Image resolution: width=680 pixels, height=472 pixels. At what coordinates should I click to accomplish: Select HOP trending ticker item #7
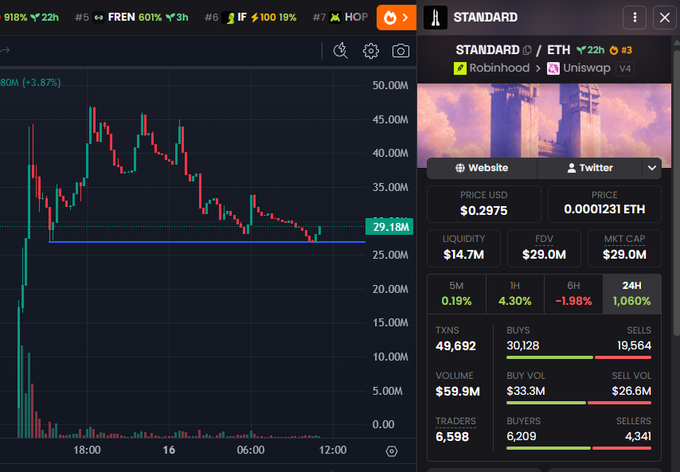[x=340, y=17]
